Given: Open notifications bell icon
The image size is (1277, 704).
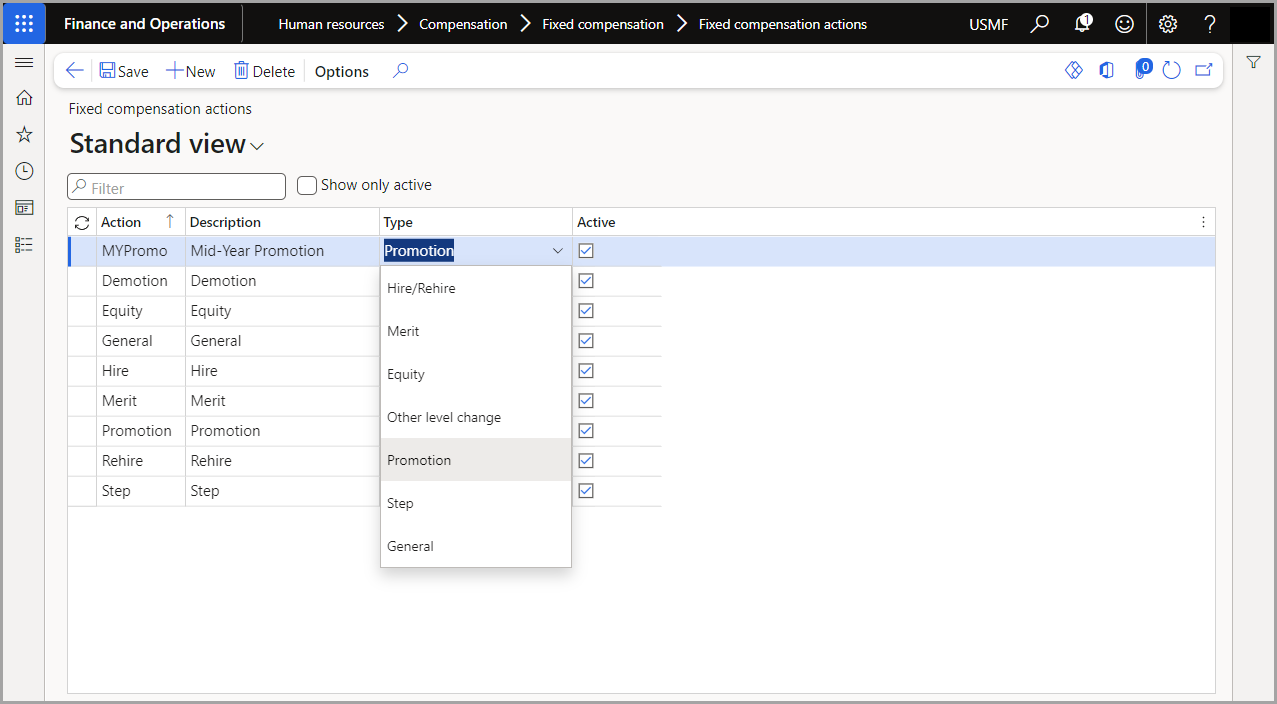Looking at the screenshot, I should [x=1083, y=23].
